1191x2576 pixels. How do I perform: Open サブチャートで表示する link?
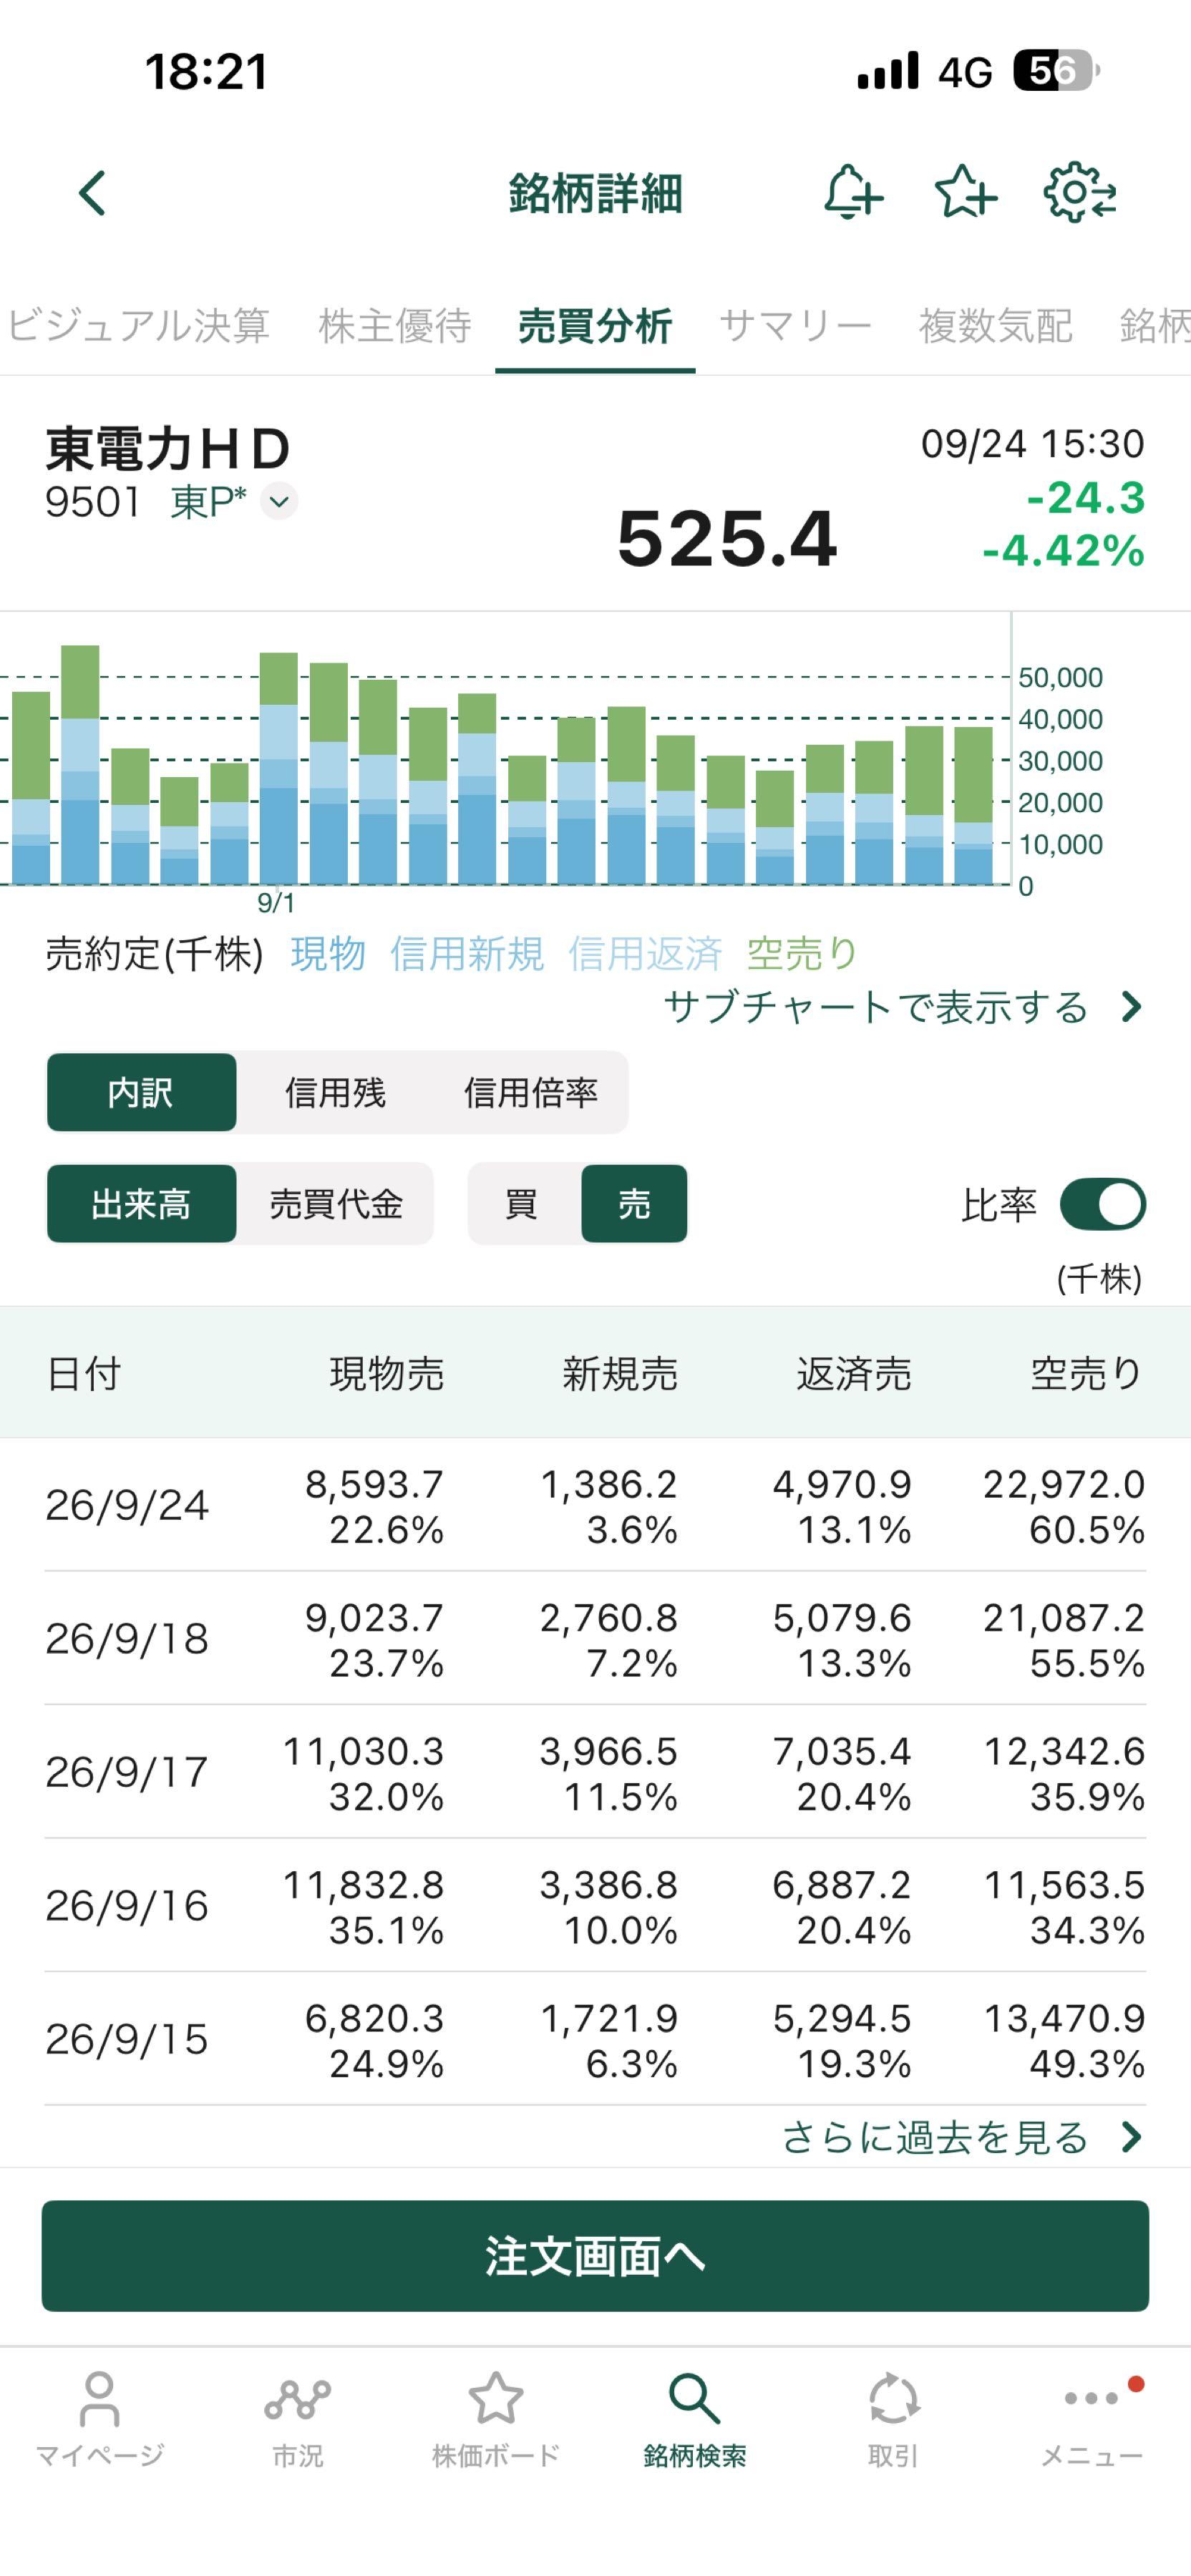(902, 1007)
